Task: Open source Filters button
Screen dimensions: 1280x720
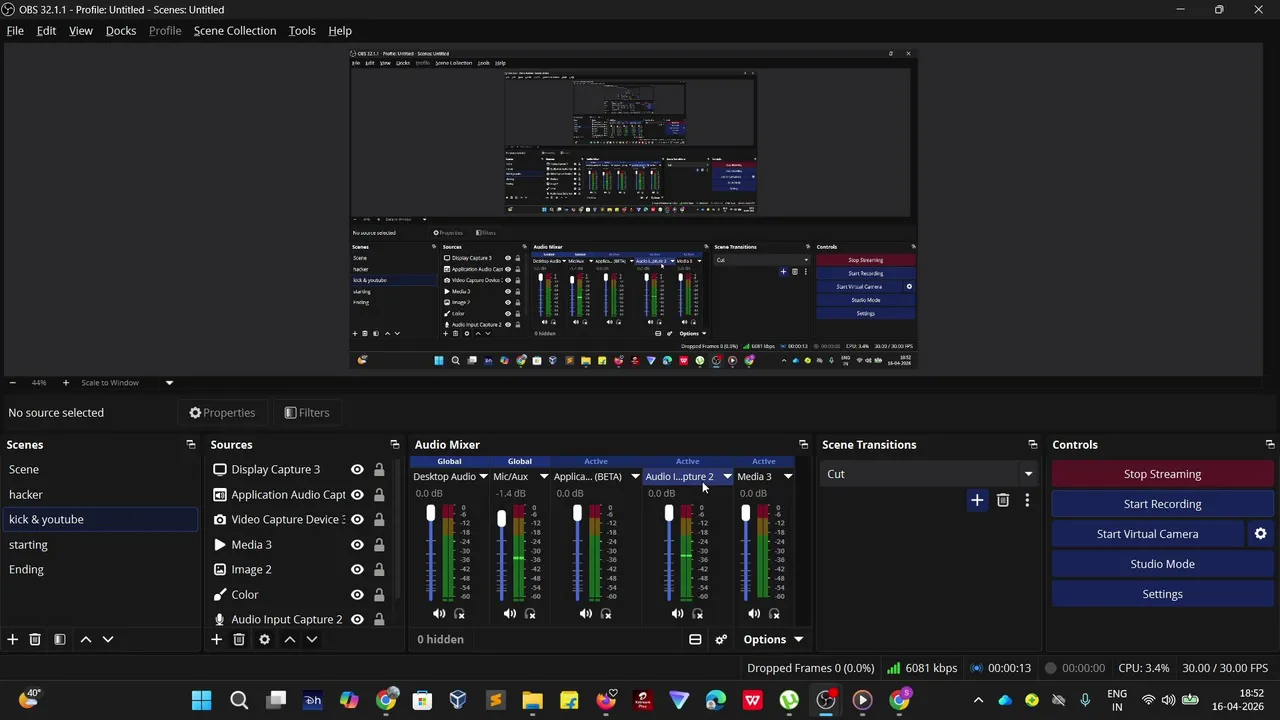Action: [307, 412]
